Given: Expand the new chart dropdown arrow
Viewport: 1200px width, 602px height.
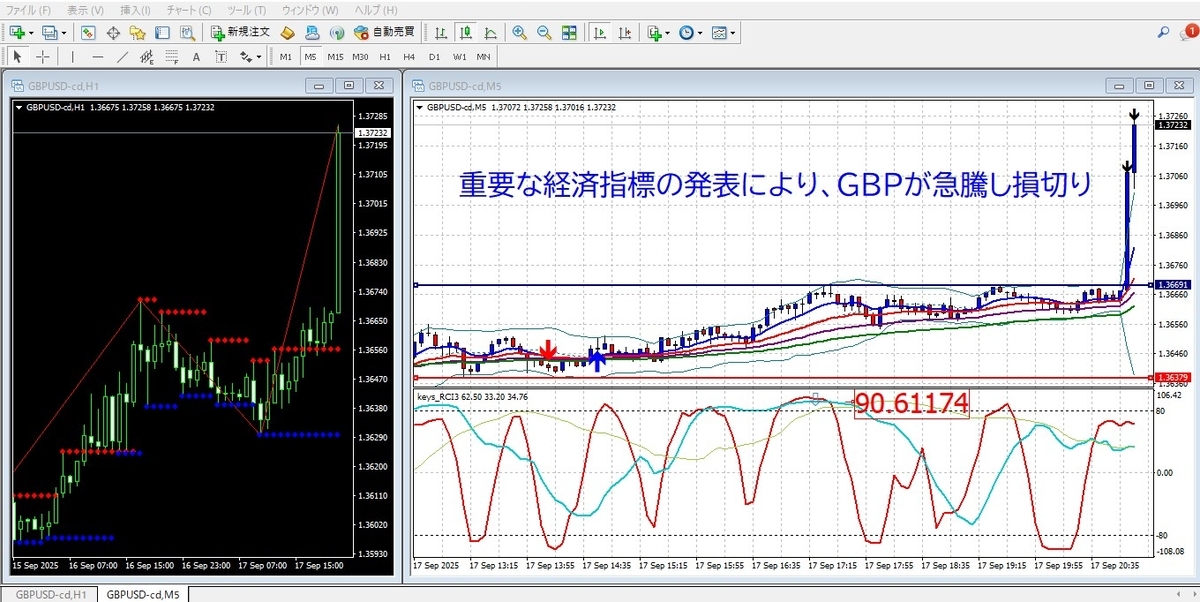Looking at the screenshot, I should [x=32, y=33].
